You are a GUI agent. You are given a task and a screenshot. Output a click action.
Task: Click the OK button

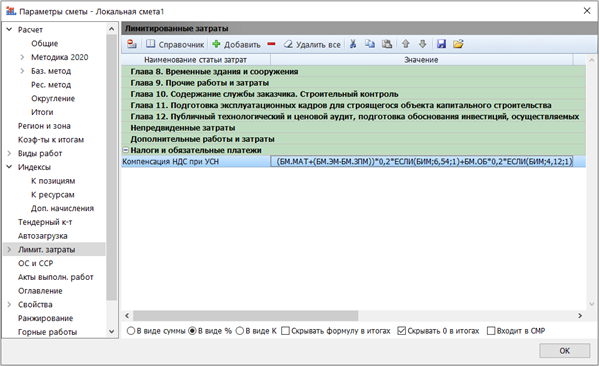(565, 351)
